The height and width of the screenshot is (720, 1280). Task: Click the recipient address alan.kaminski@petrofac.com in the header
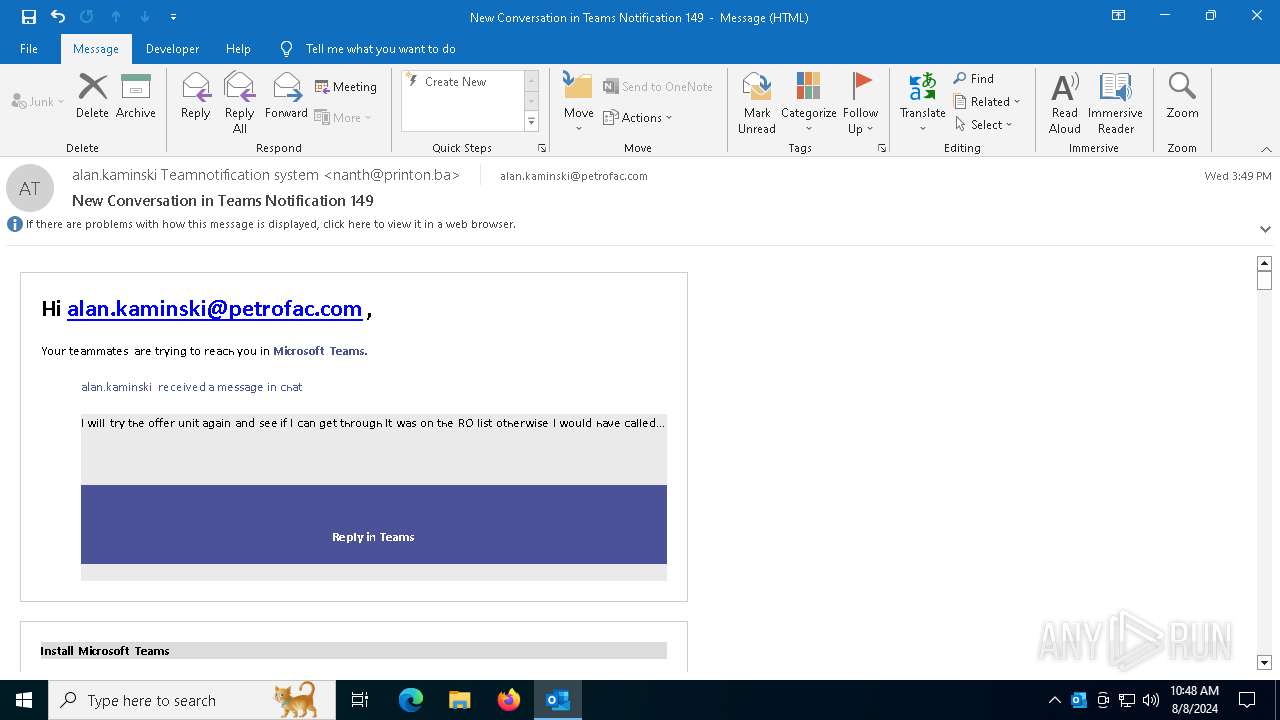tap(574, 176)
